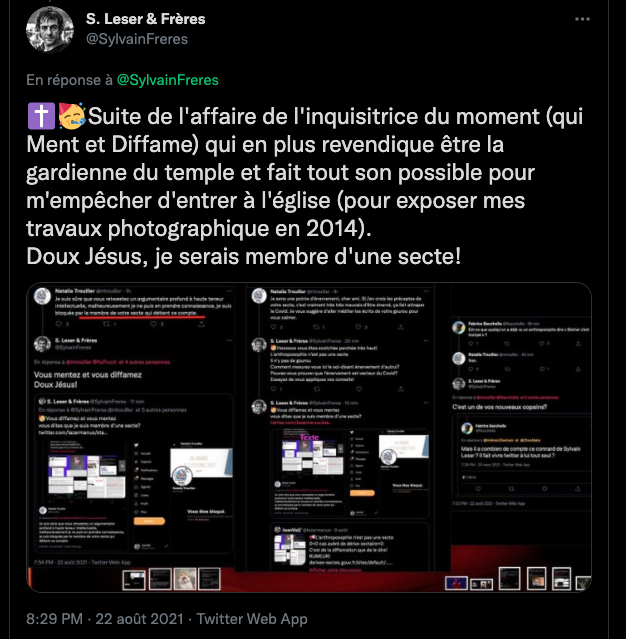The width and height of the screenshot is (626, 639).
Task: Click Natalia Trouiller's avatar in the left screenshot
Action: point(42,296)
